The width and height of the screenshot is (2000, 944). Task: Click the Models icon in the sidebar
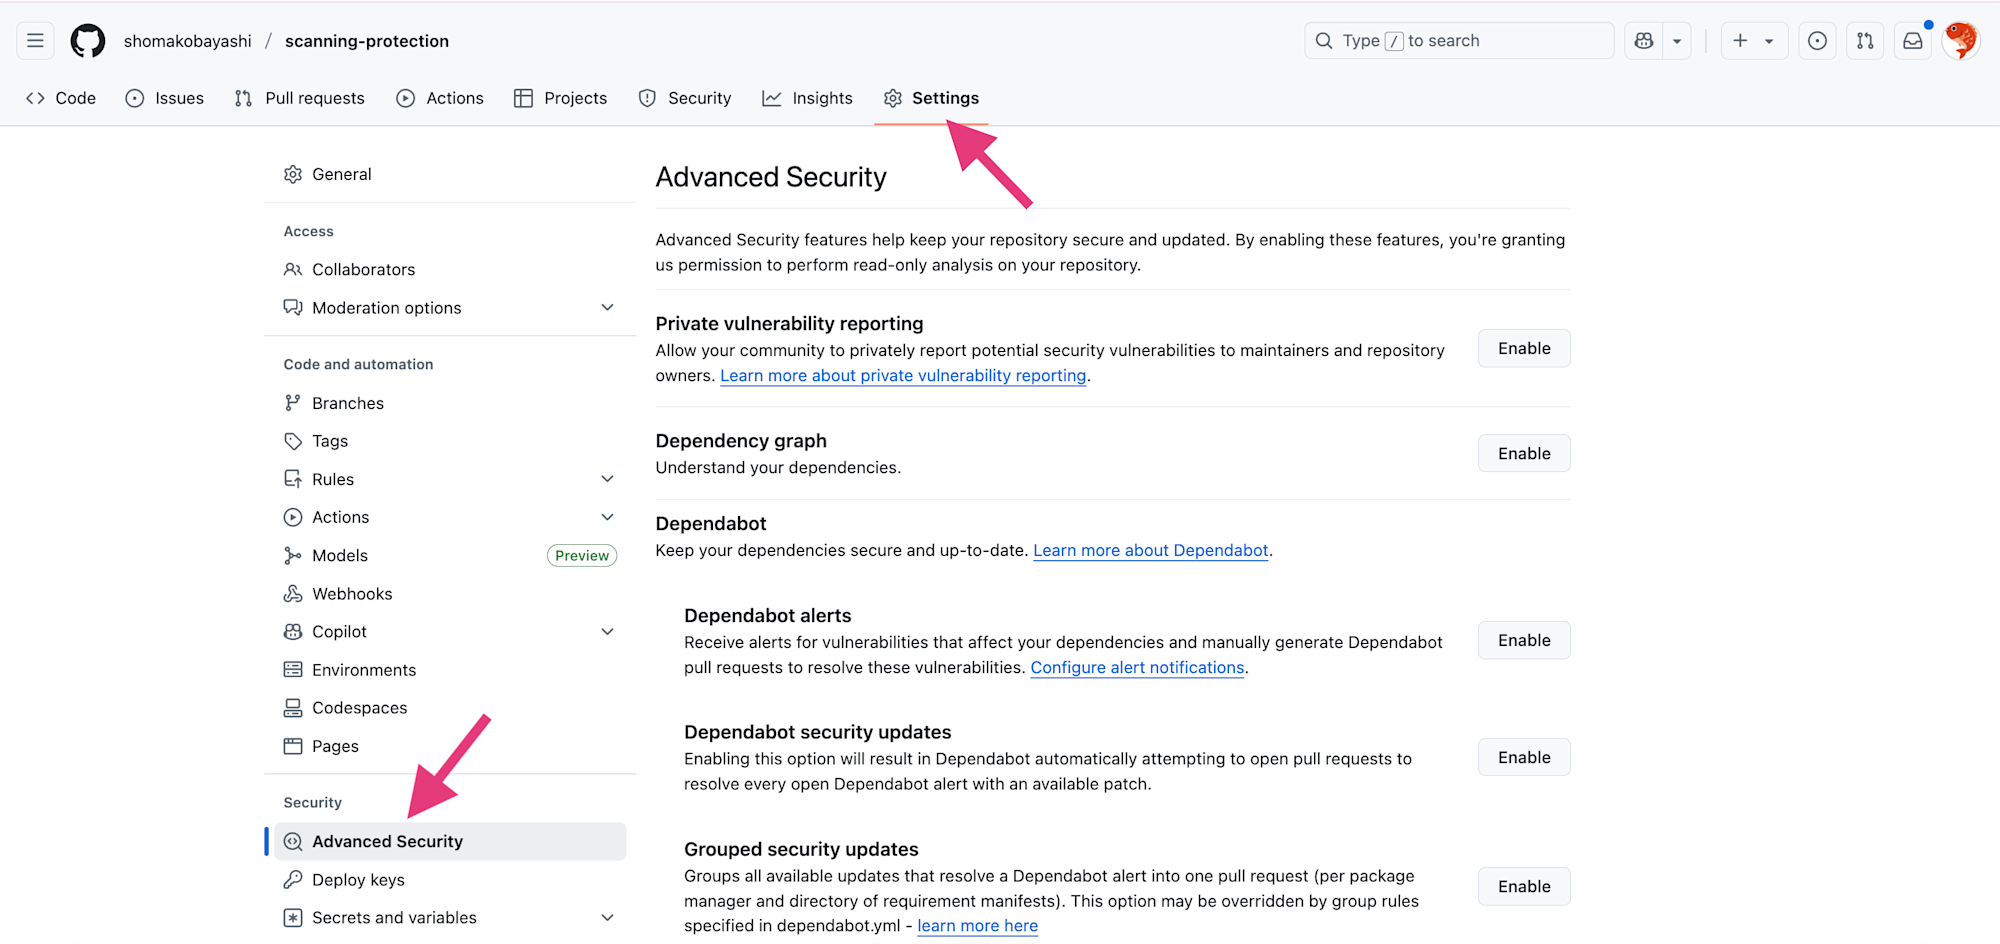pyautogui.click(x=293, y=555)
